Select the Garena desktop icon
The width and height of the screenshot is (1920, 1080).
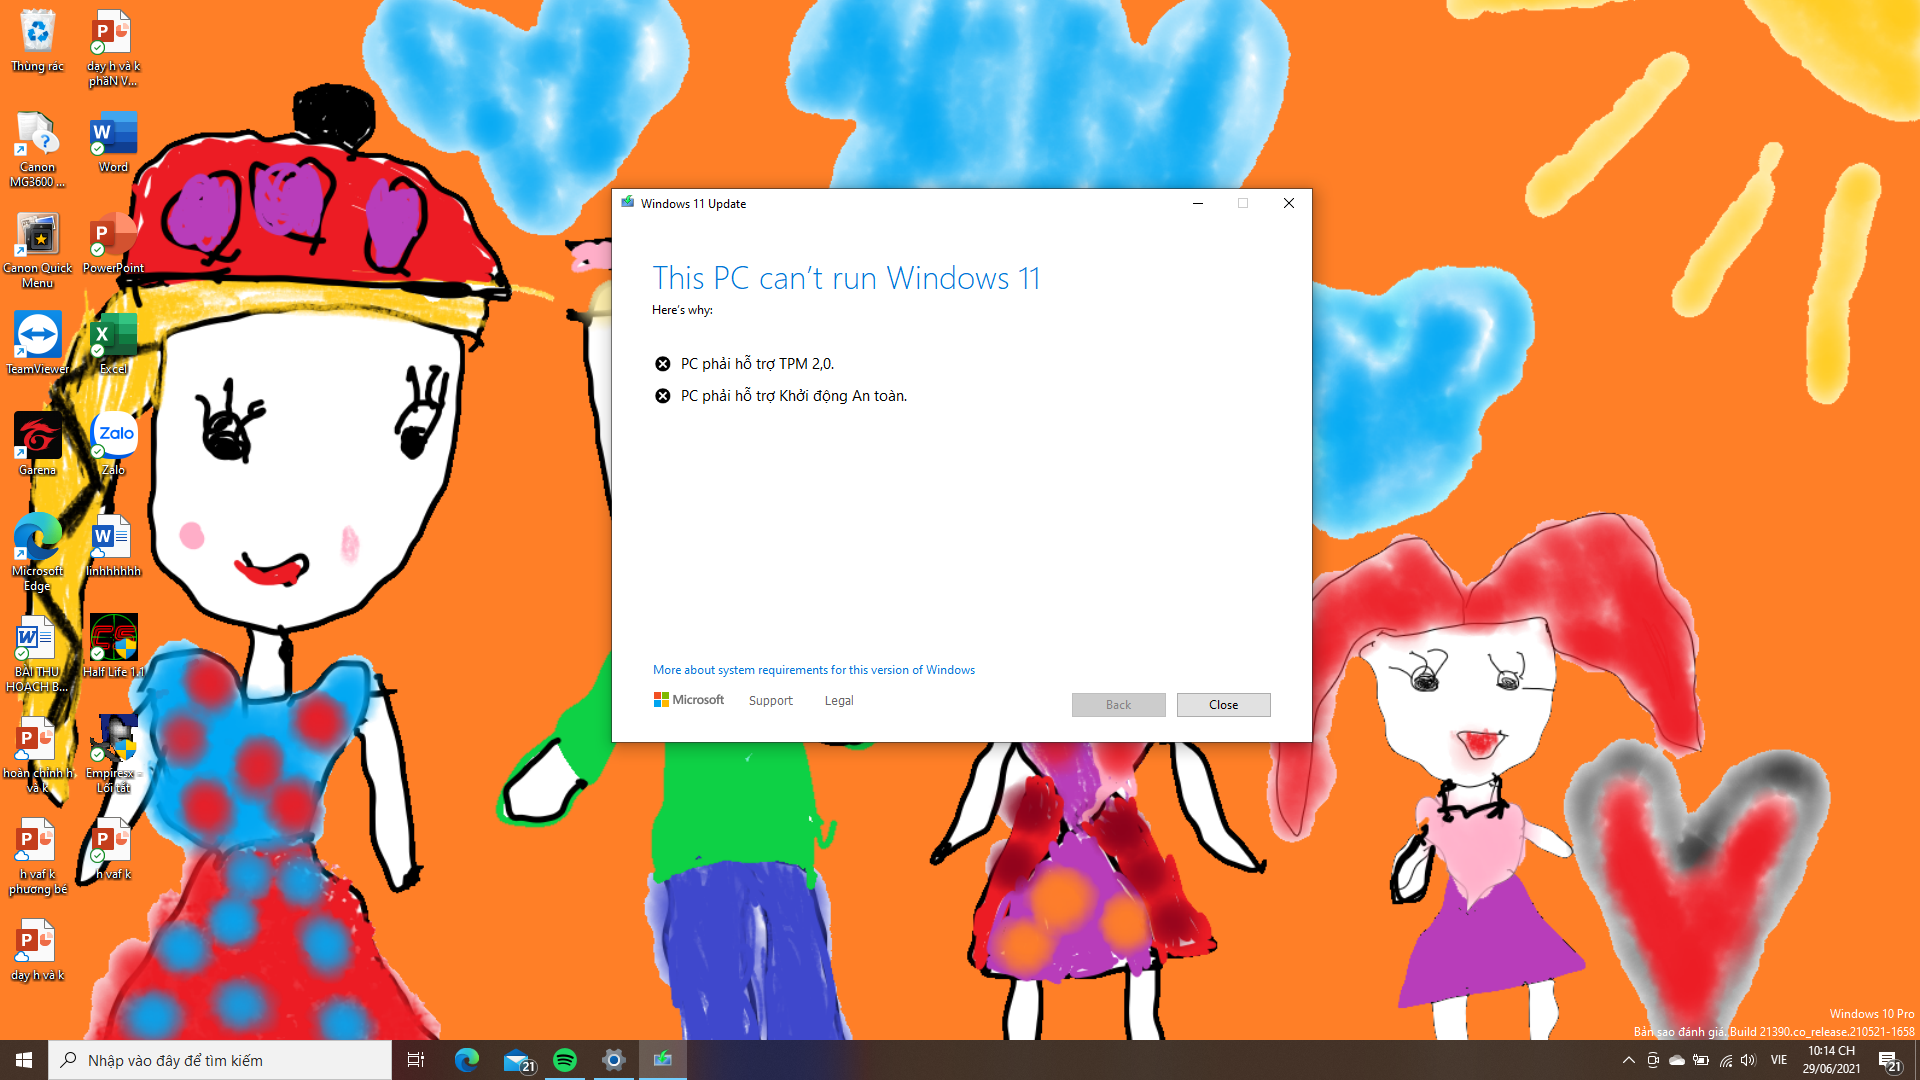(38, 444)
